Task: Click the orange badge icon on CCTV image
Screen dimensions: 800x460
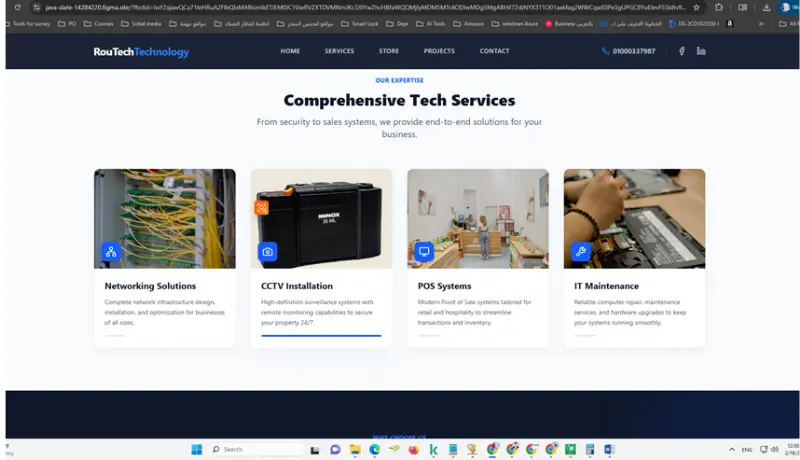Action: tap(261, 208)
